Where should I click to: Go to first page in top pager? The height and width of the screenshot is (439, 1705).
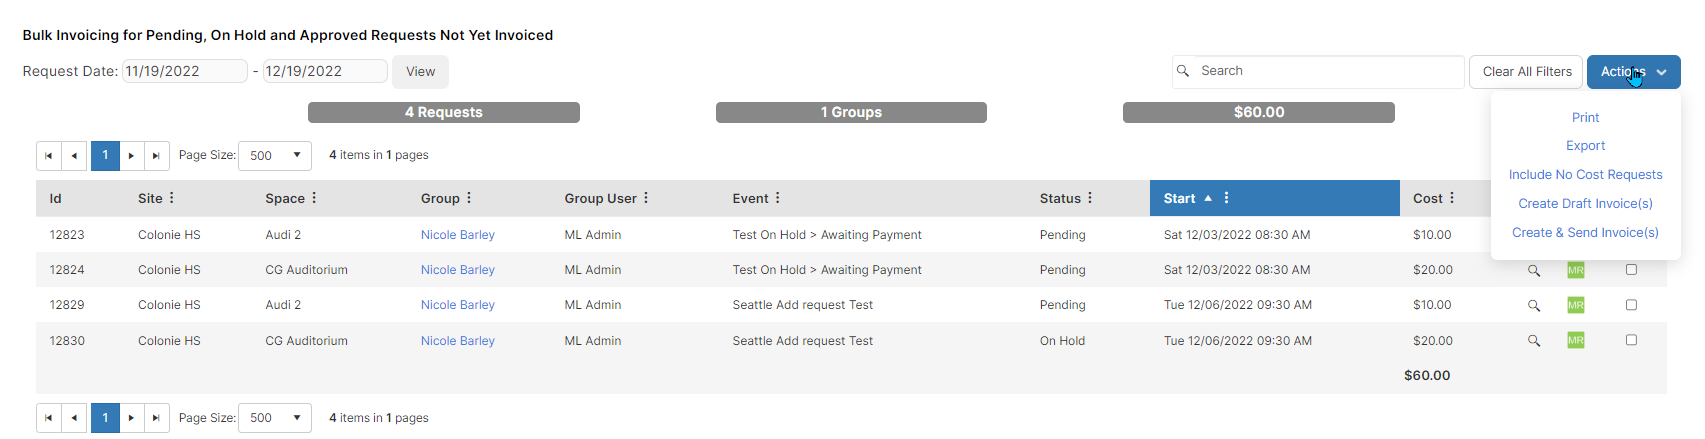[49, 156]
